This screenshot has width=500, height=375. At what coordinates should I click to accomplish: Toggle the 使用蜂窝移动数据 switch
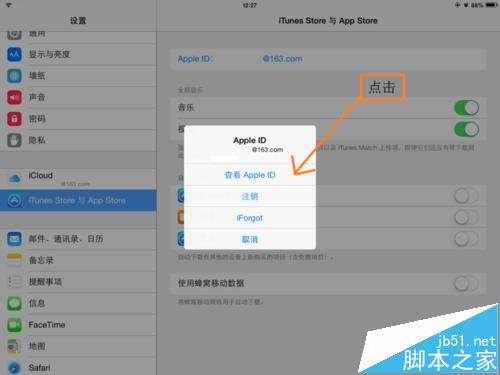(466, 284)
